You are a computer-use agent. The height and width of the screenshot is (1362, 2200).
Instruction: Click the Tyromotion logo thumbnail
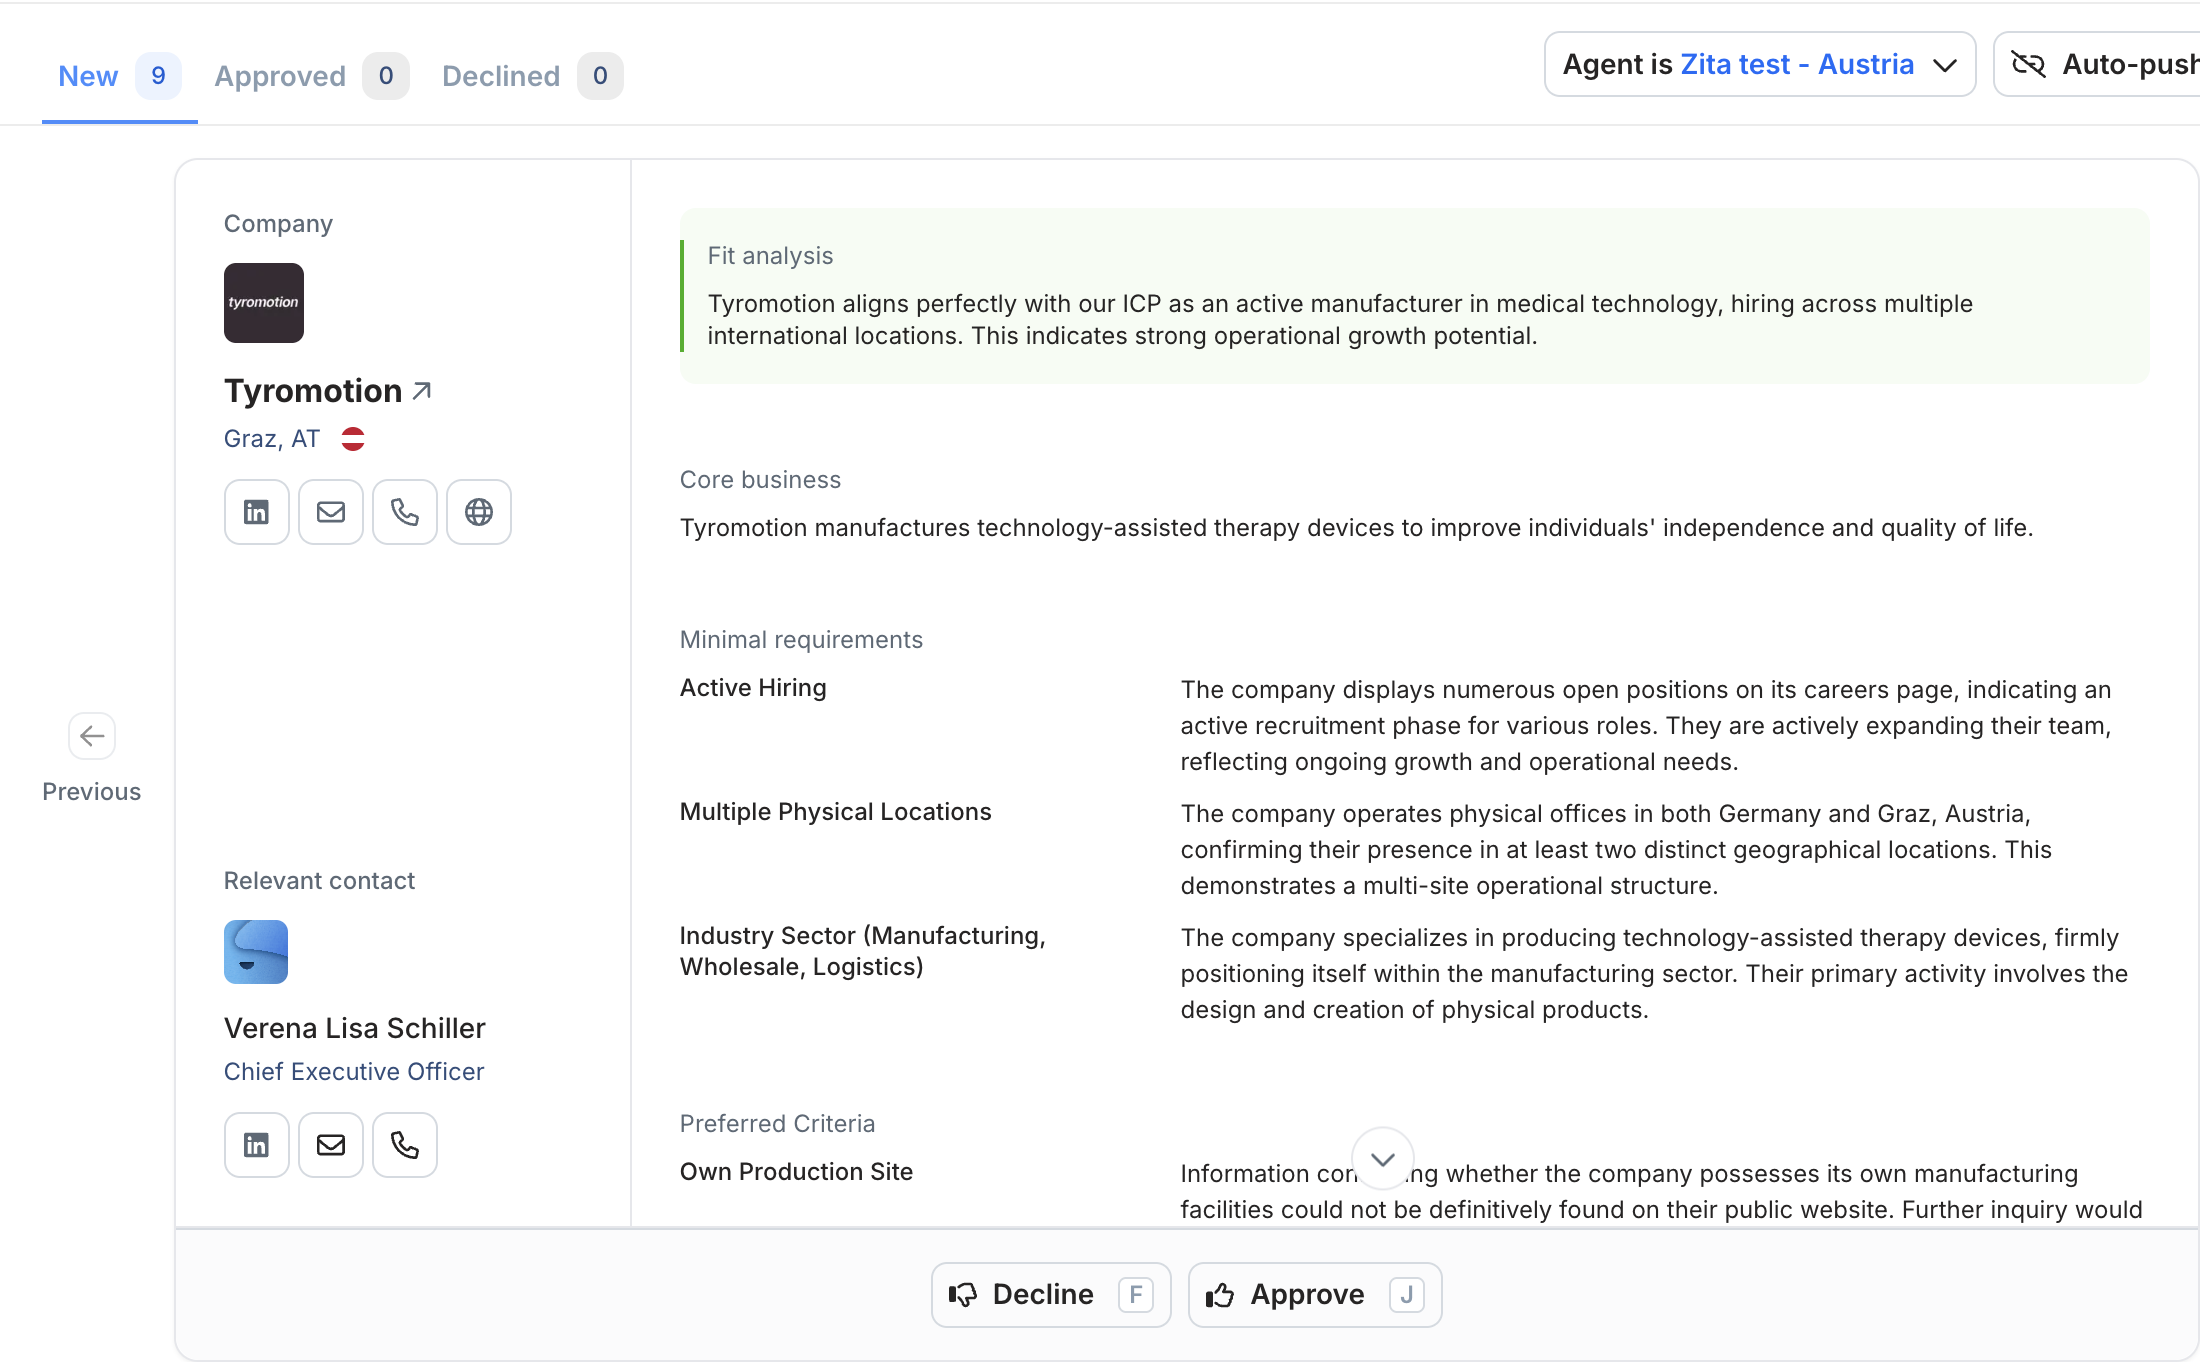[263, 303]
